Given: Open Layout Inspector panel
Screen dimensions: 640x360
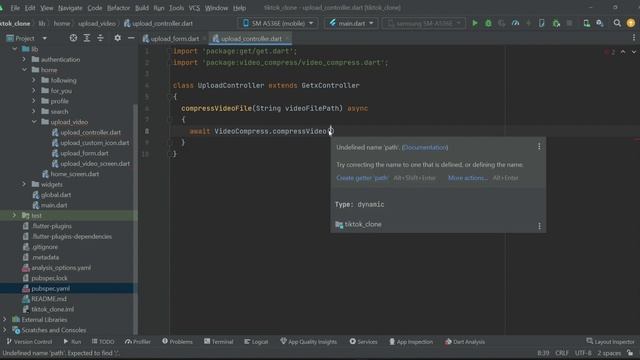Looking at the screenshot, I should [x=611, y=342].
